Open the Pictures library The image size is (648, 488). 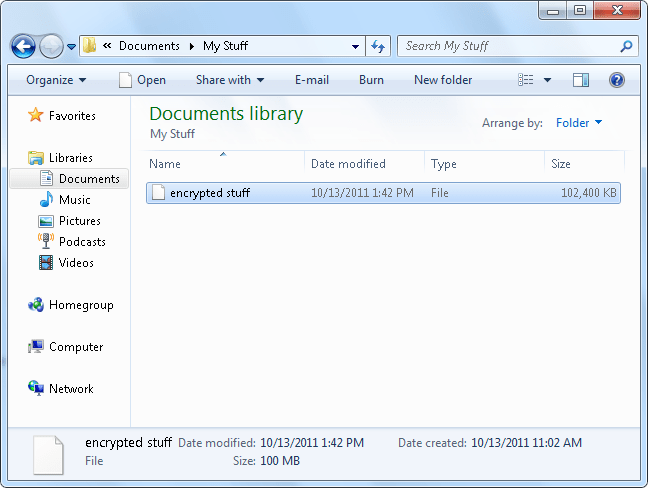[x=80, y=221]
